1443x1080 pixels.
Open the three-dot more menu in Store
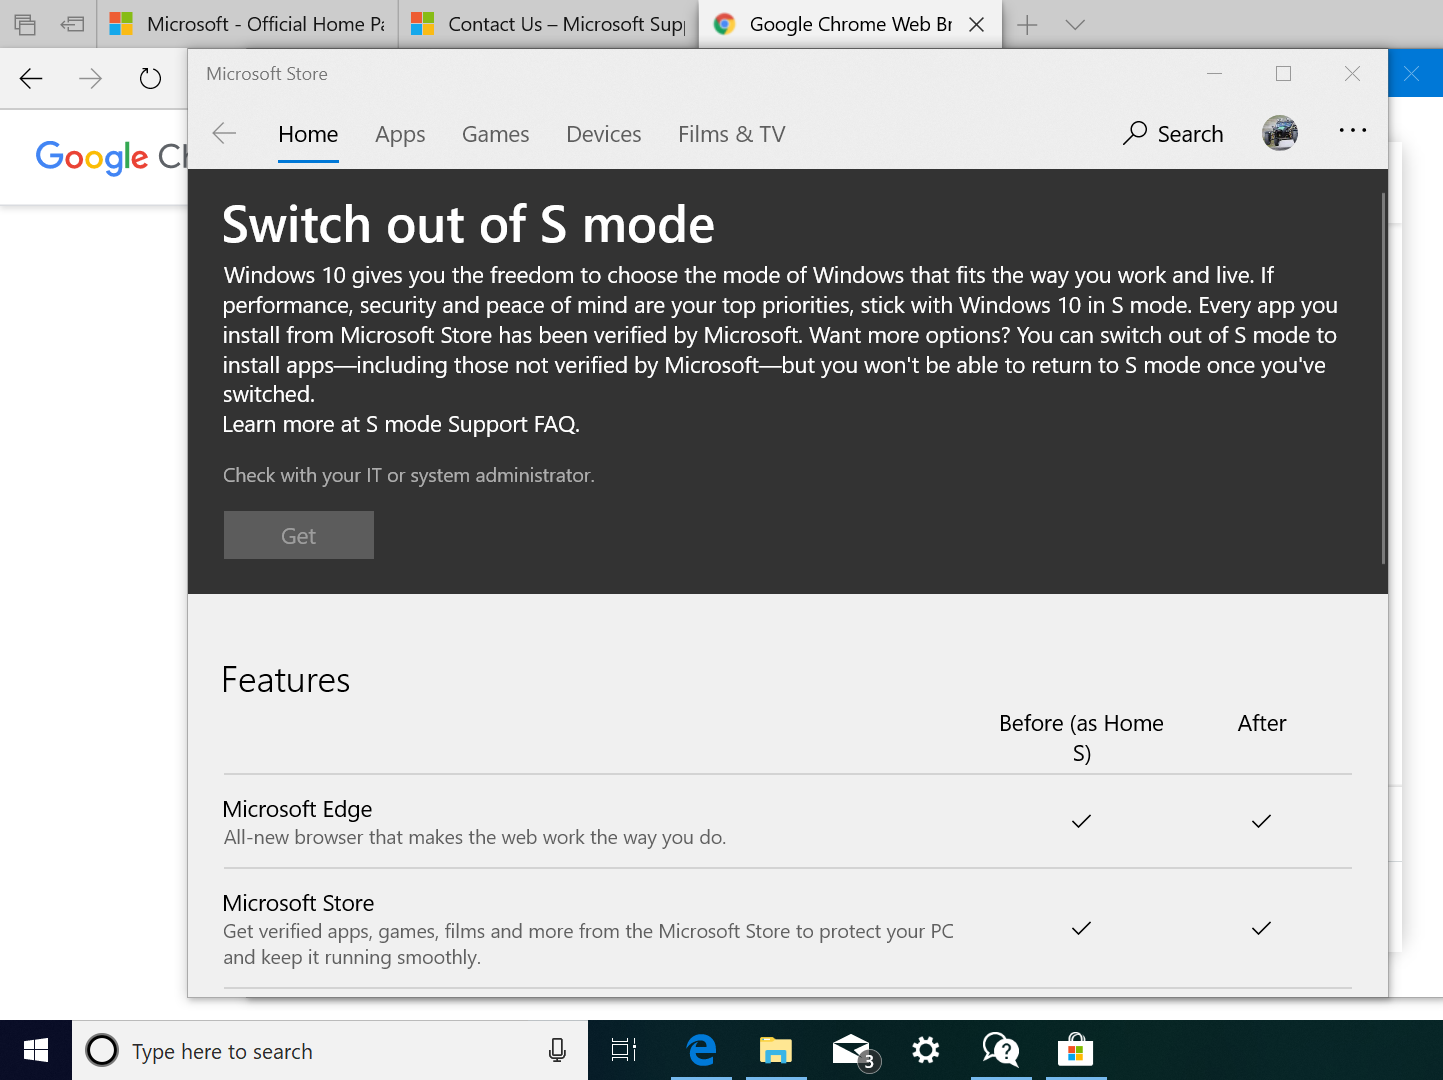coord(1352,130)
